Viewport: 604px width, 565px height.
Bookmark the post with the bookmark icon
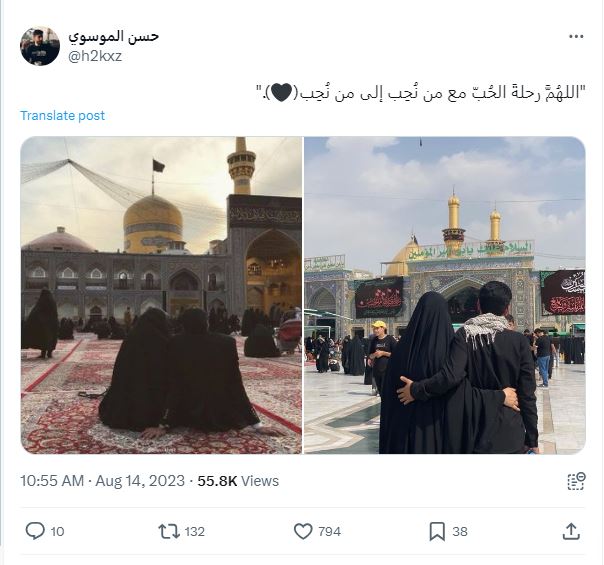click(x=437, y=531)
